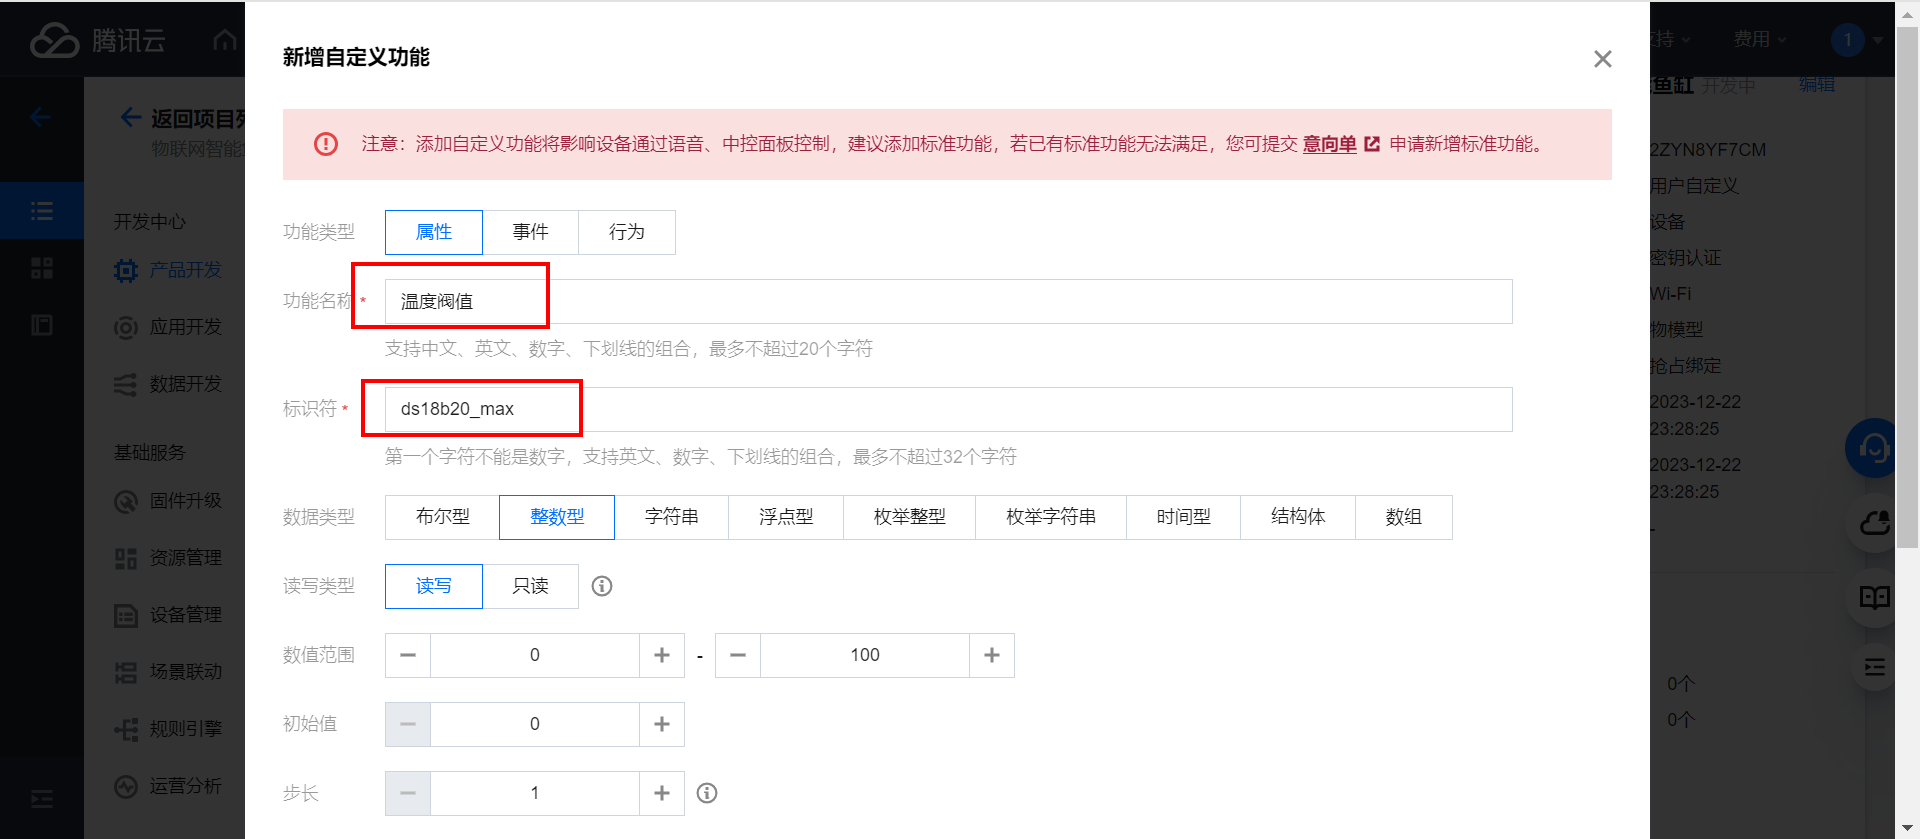Click the 功能名称 input field
Screen dimensions: 1920x839
pos(947,301)
